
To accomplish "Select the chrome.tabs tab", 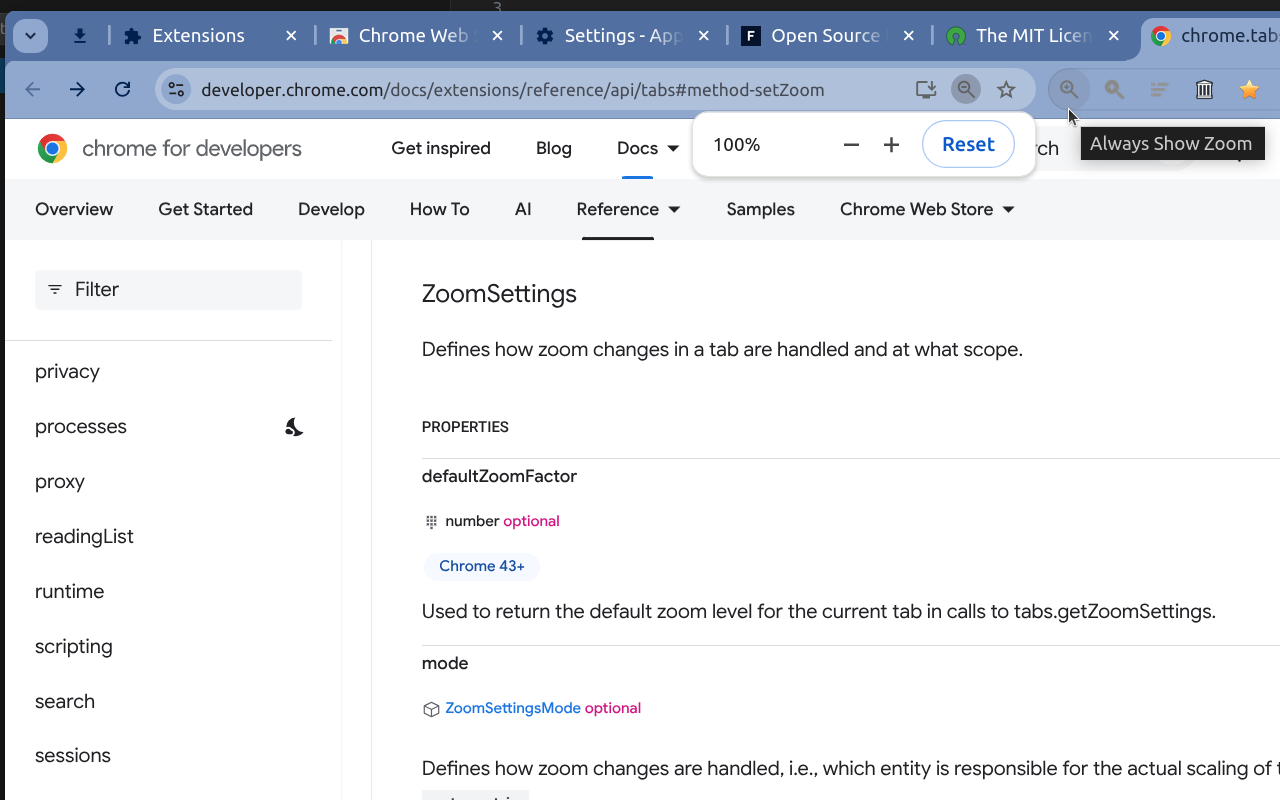I will 1215,36.
